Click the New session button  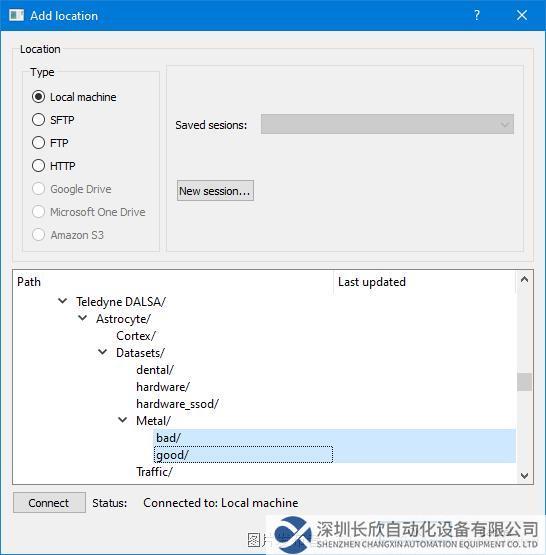pyautogui.click(x=215, y=191)
